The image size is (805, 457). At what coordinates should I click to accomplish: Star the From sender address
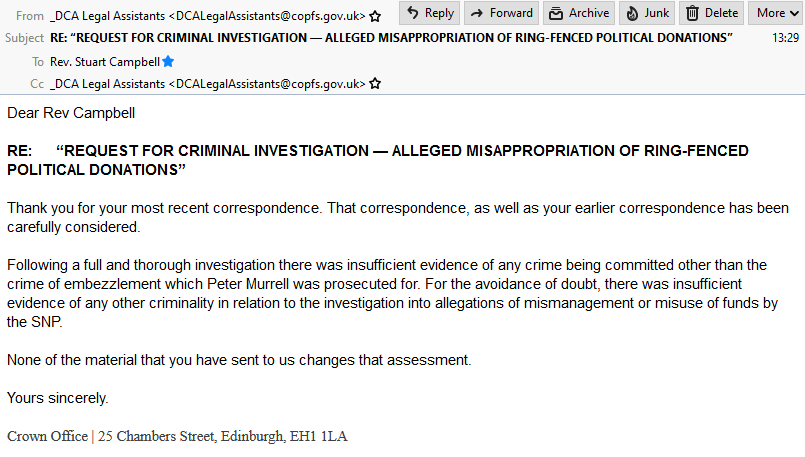point(375,16)
